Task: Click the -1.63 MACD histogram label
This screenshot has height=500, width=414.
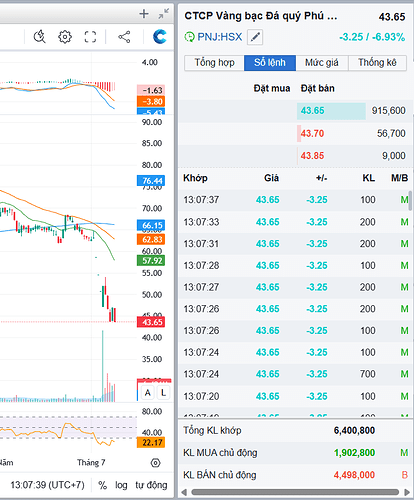Action: point(151,90)
